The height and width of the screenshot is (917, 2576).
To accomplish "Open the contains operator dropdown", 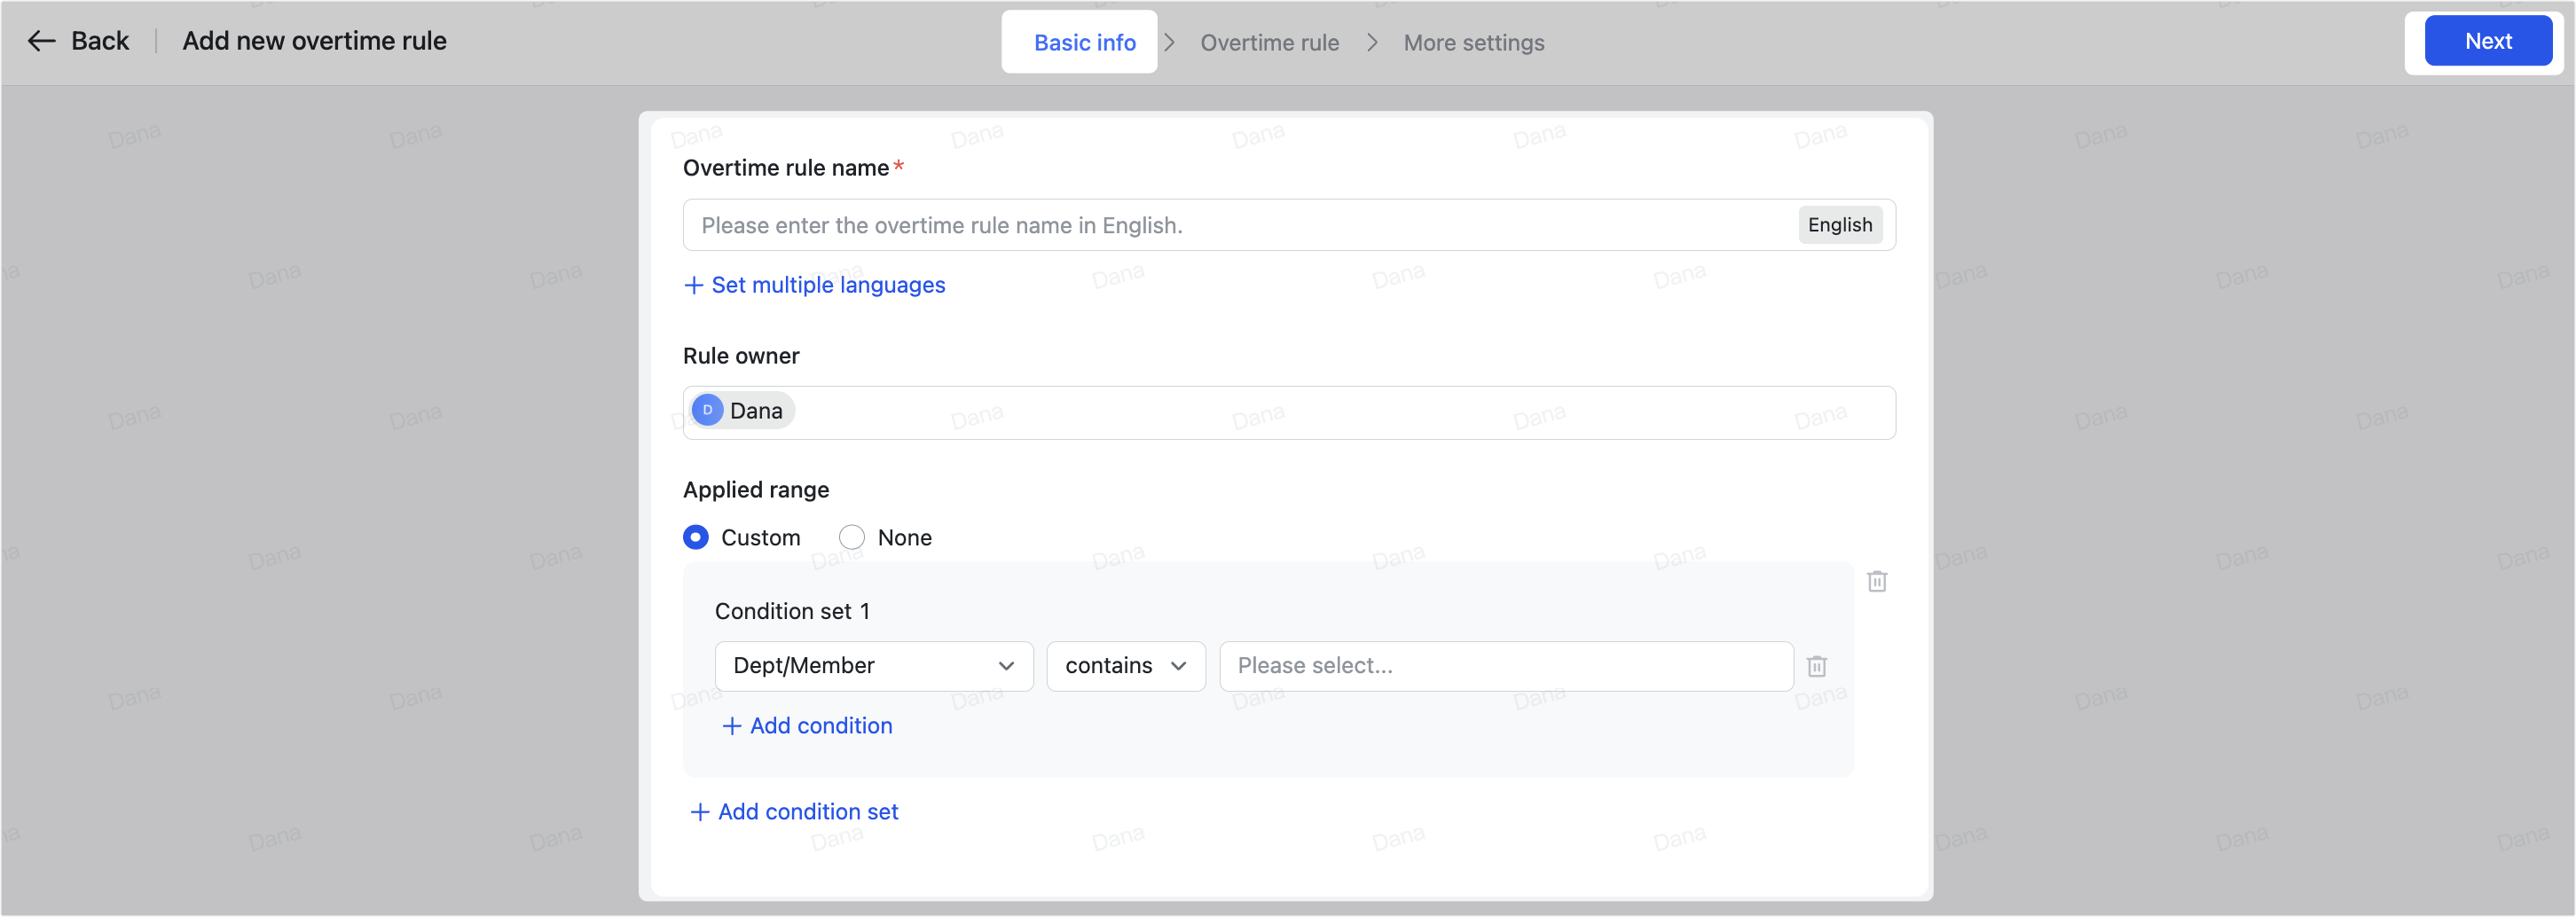I will point(1125,666).
